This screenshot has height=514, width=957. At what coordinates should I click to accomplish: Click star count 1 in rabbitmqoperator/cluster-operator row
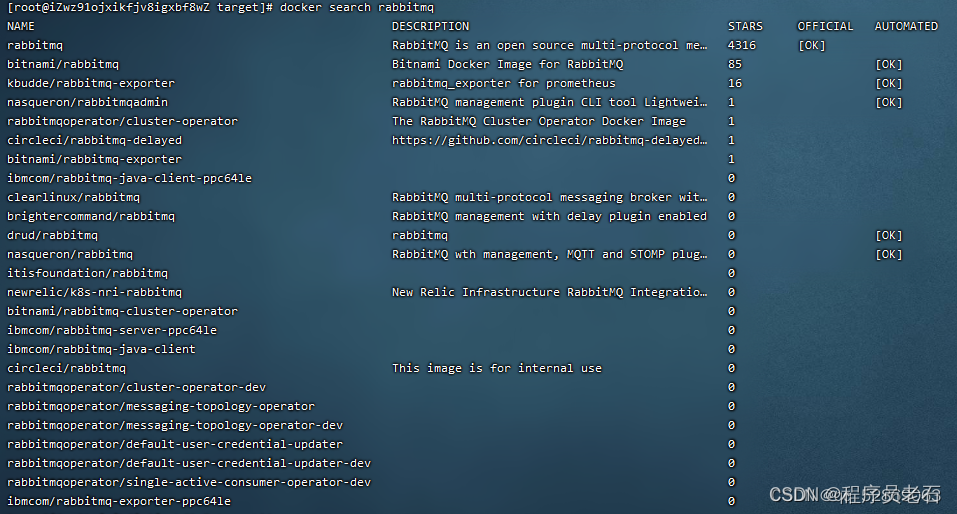coord(731,121)
